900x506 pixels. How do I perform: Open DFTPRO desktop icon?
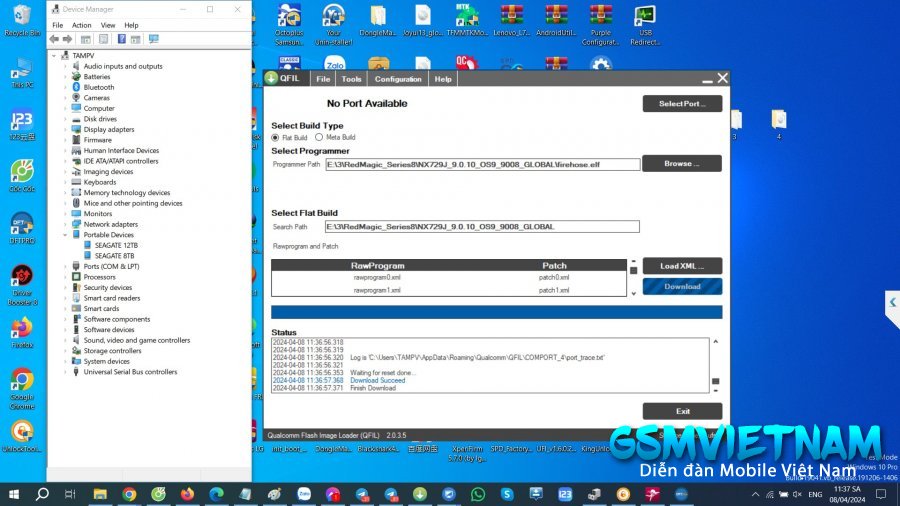pyautogui.click(x=22, y=228)
